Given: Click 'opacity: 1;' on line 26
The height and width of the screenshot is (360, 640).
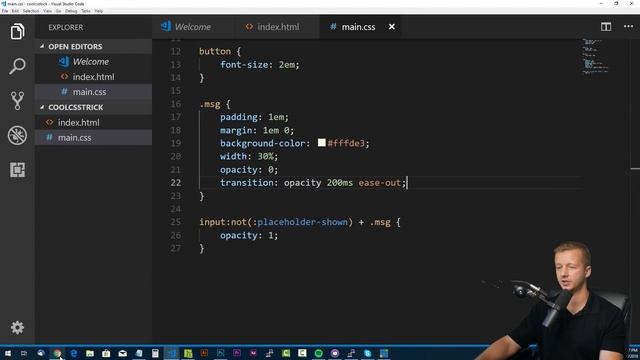Looking at the screenshot, I should [x=249, y=235].
